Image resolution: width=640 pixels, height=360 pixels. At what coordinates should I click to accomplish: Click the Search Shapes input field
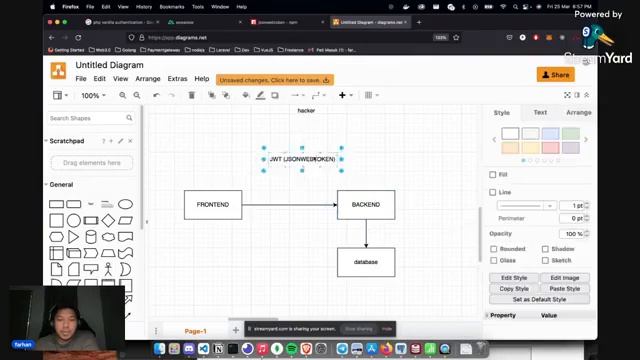click(x=91, y=118)
